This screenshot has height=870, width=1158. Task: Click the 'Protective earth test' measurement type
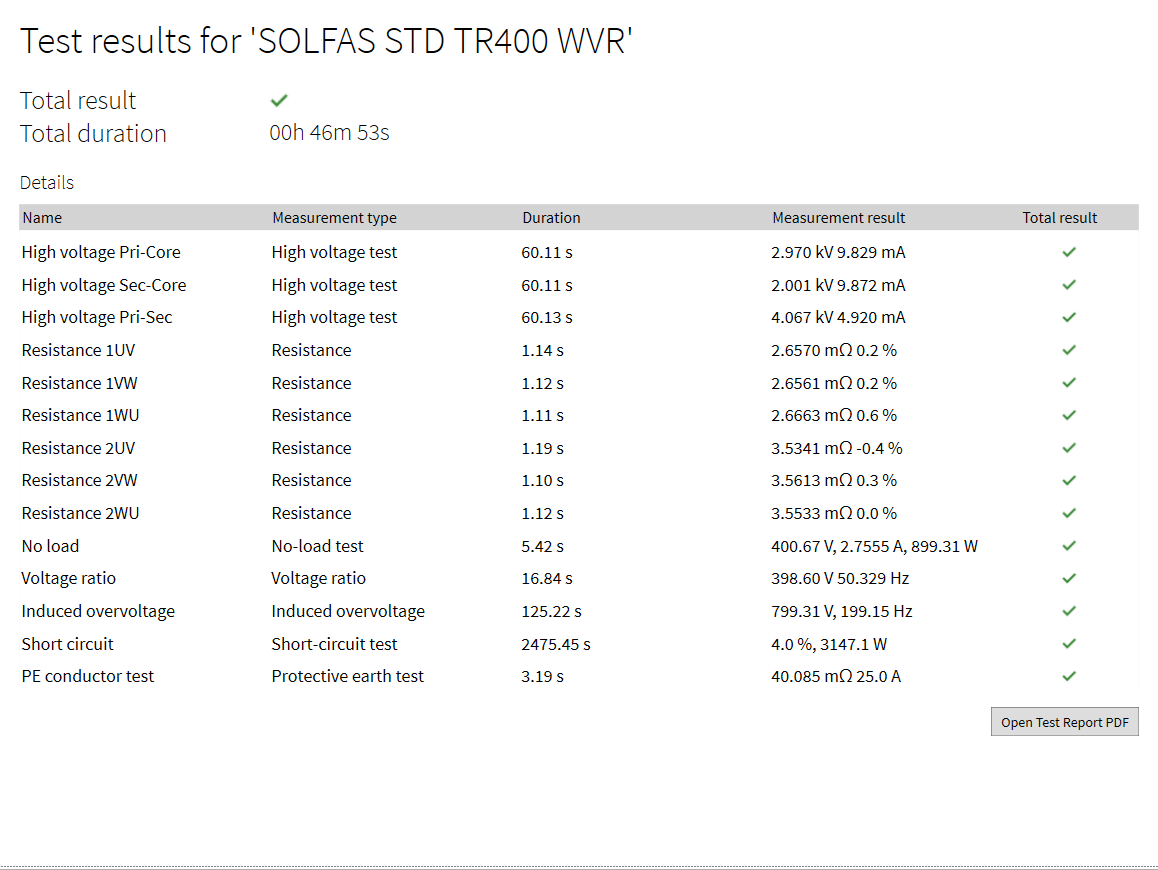pyautogui.click(x=348, y=677)
